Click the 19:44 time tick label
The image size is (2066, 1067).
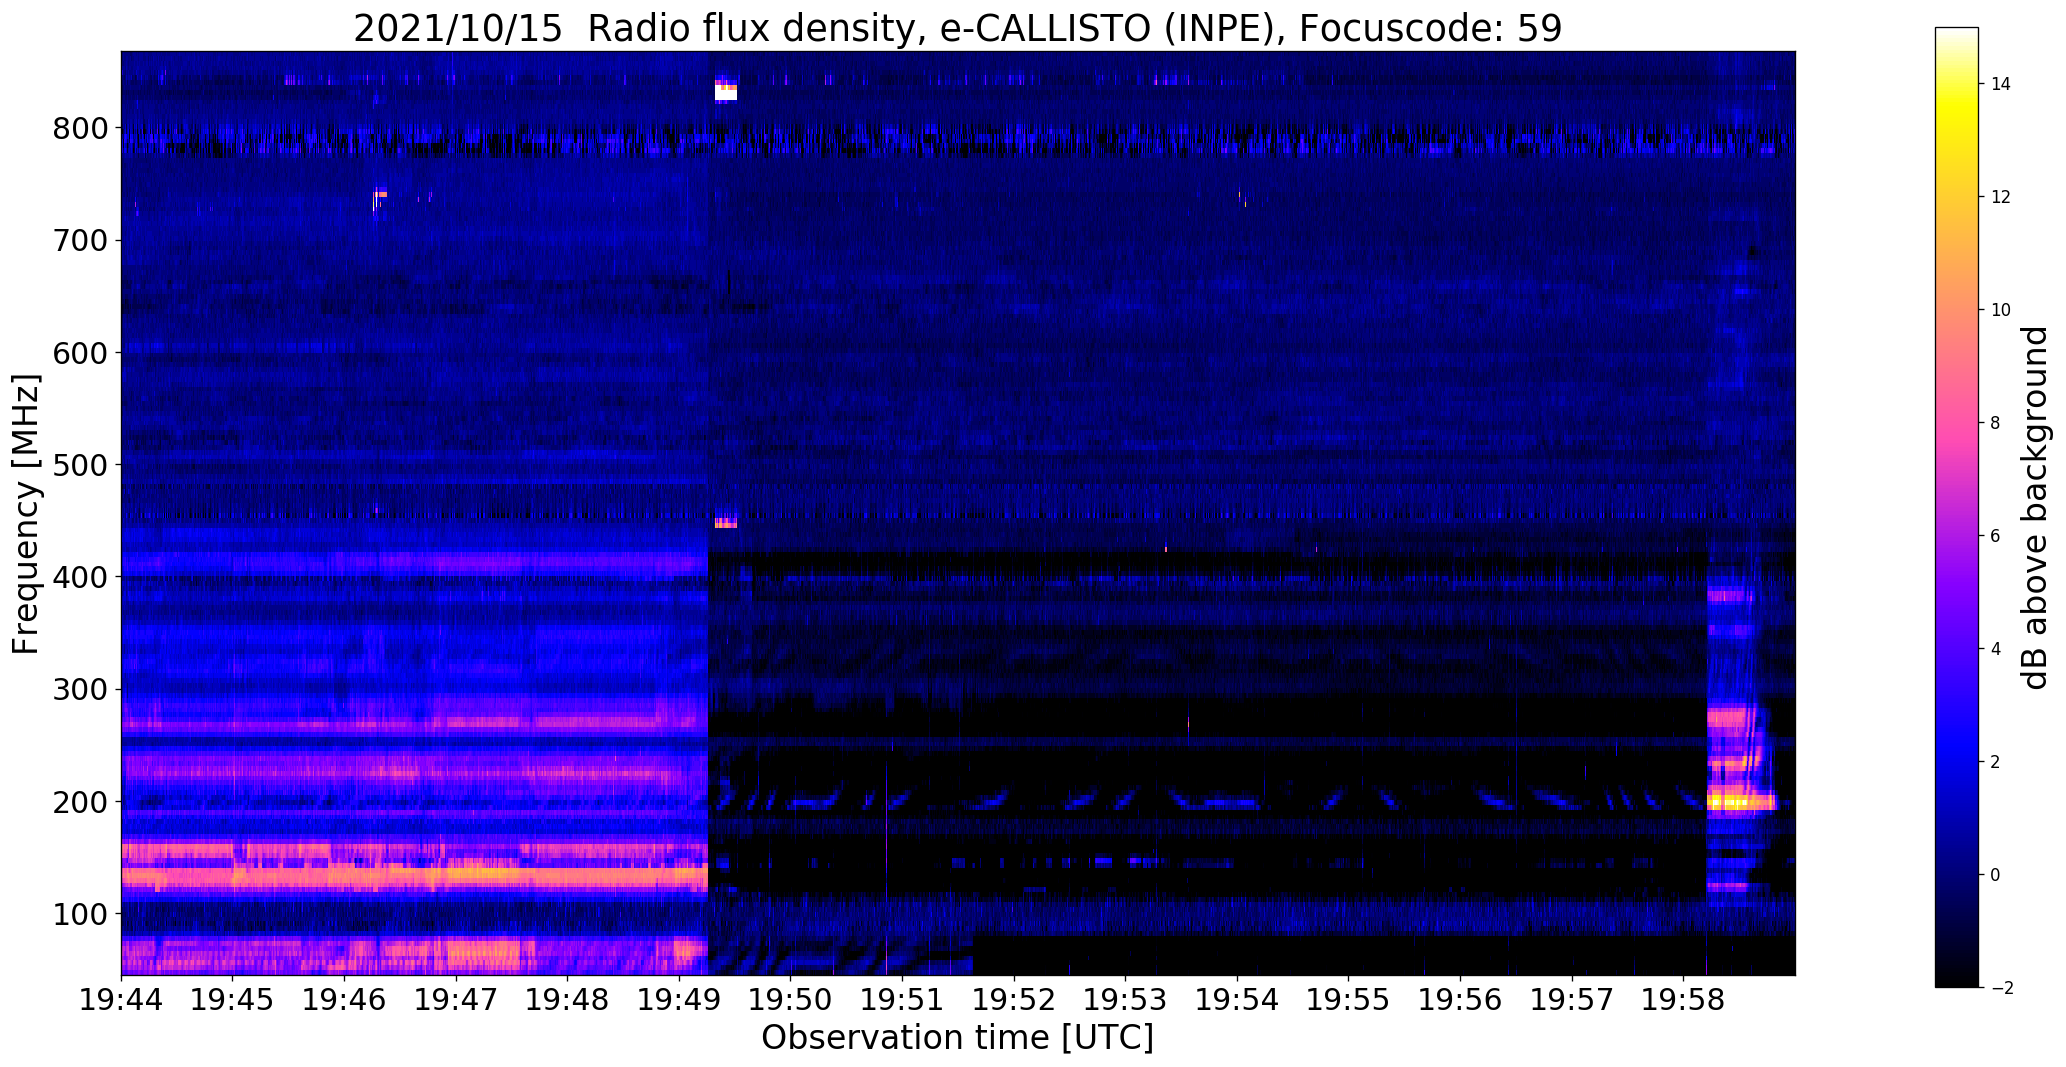coord(121,1000)
